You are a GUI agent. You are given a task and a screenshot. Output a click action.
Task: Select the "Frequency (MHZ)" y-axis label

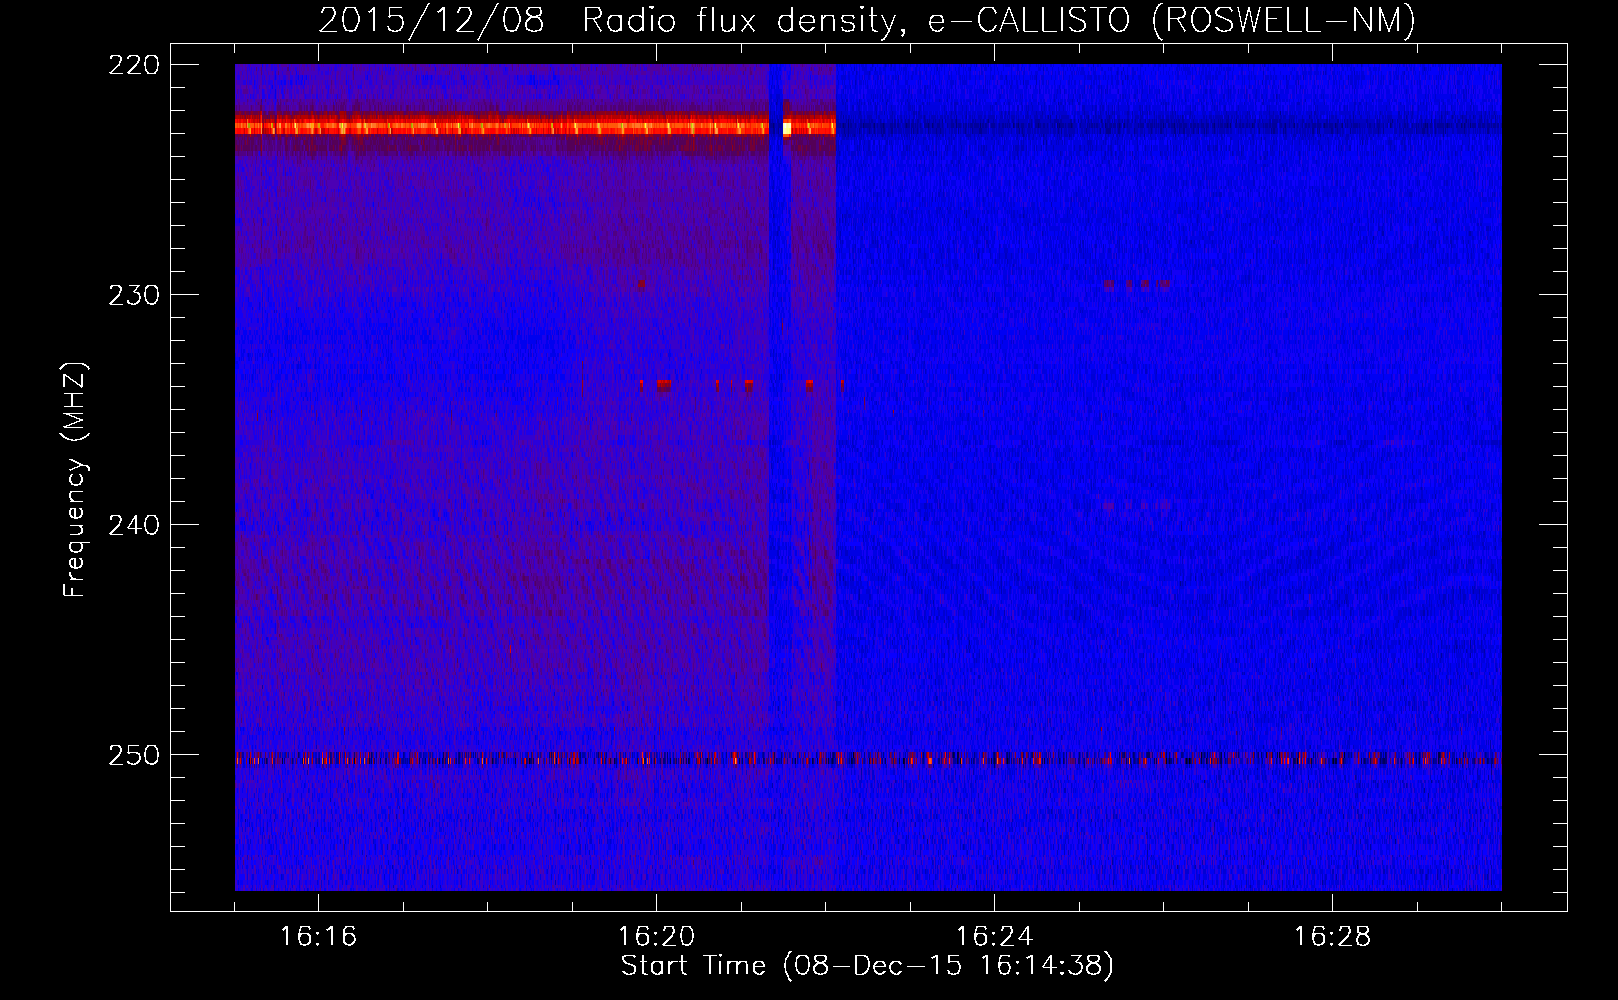pyautogui.click(x=75, y=479)
